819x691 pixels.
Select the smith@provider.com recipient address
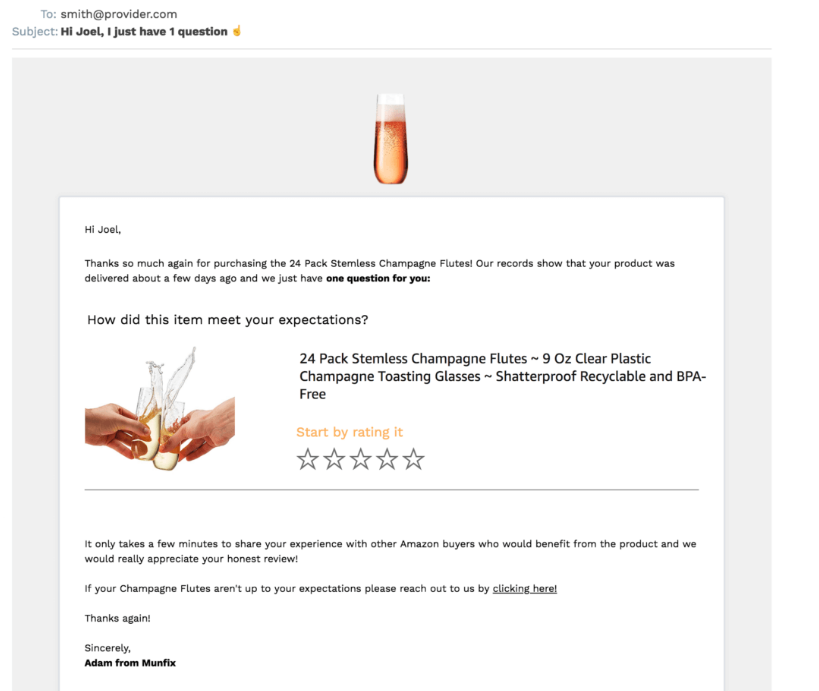click(119, 14)
